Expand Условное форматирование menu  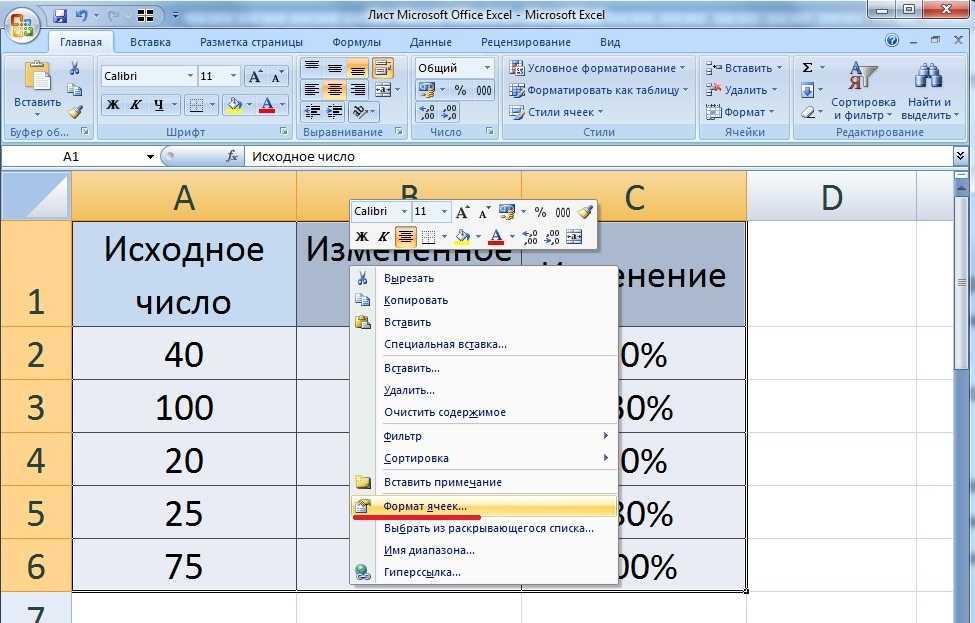click(597, 68)
